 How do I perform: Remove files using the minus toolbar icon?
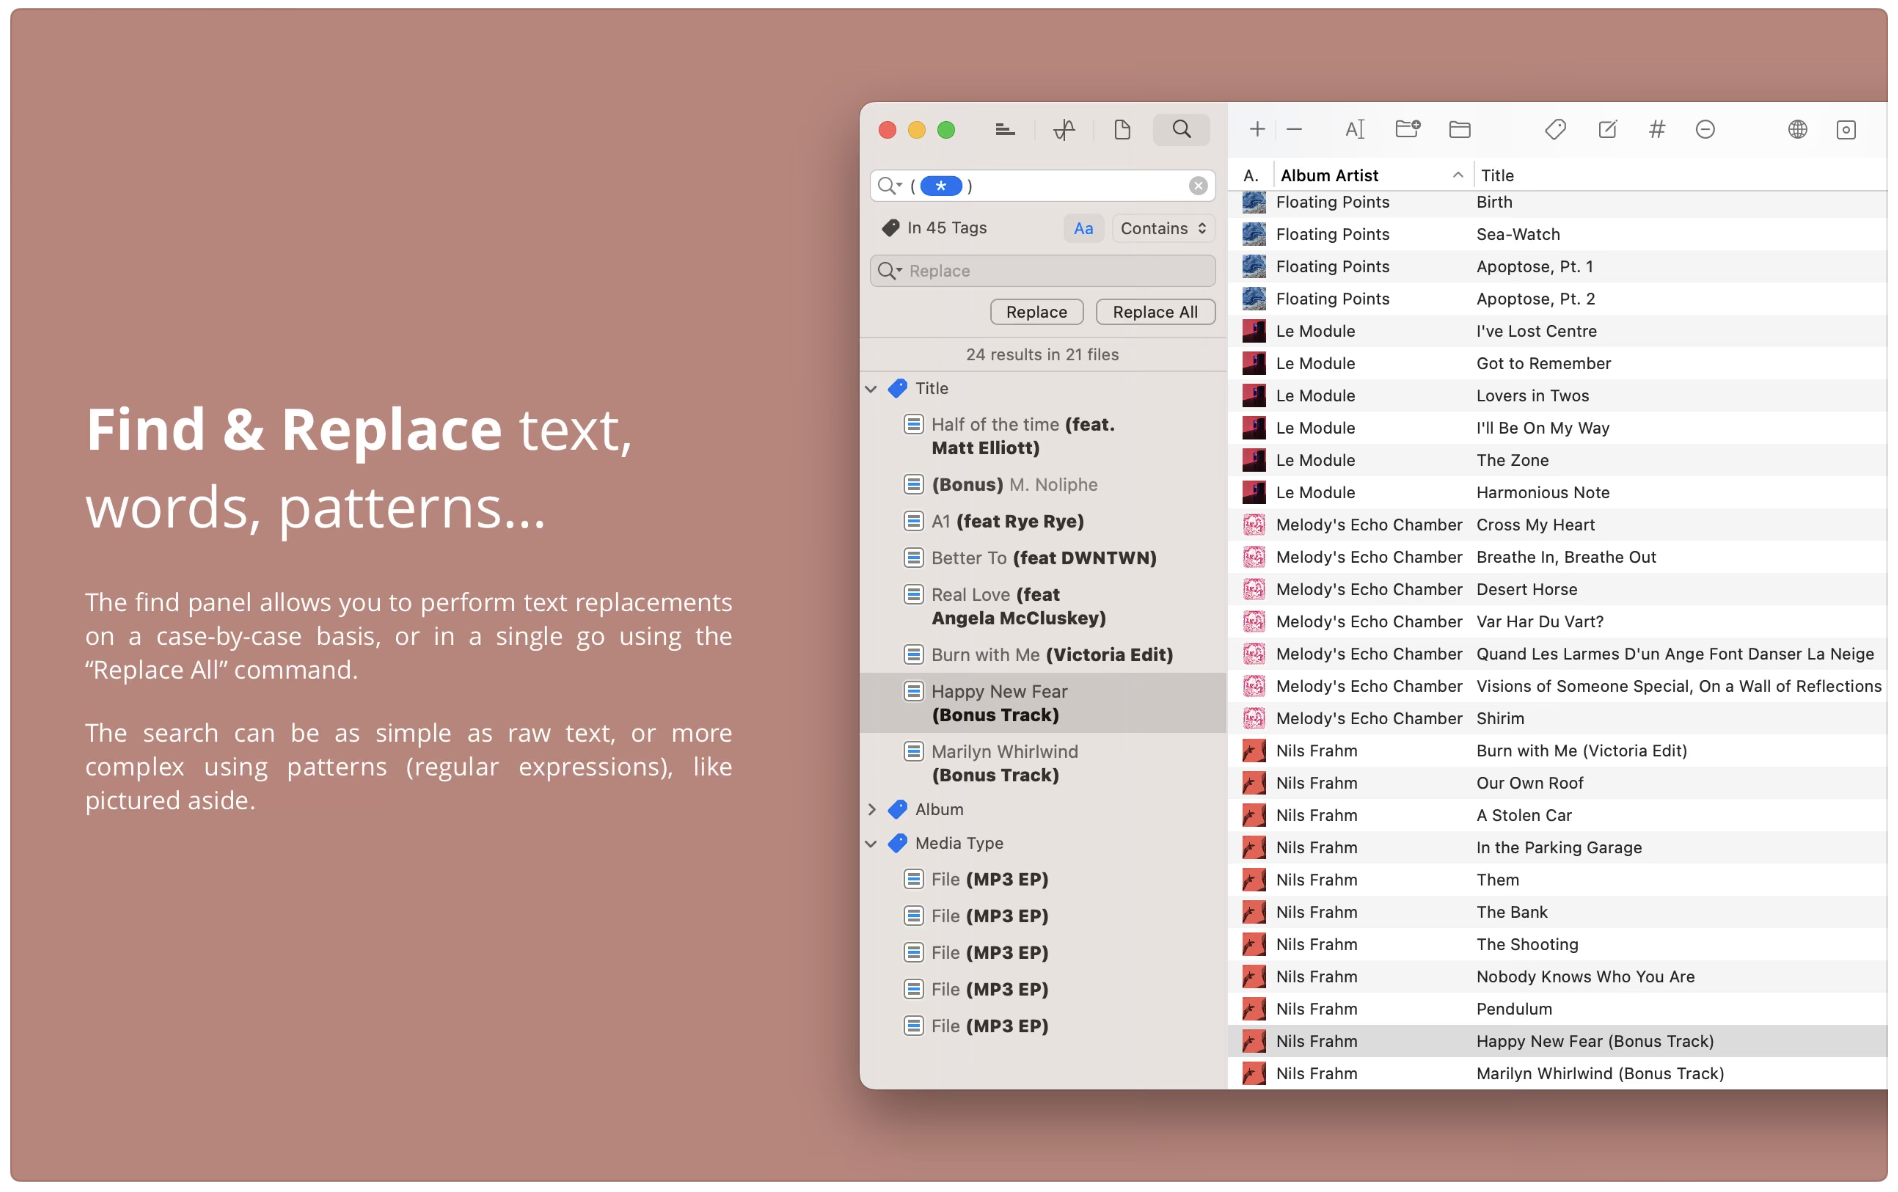pyautogui.click(x=1295, y=129)
